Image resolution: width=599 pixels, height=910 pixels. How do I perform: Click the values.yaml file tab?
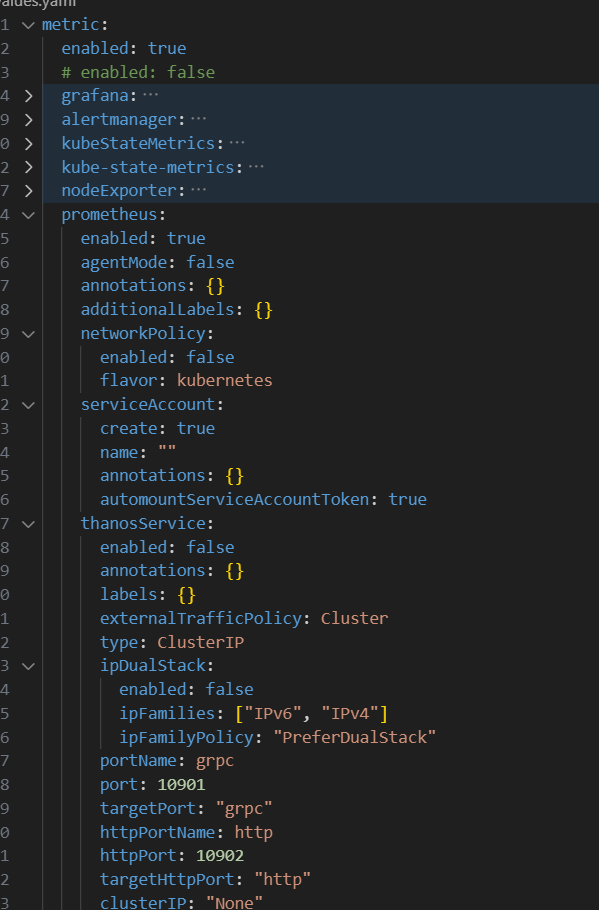[38, 3]
